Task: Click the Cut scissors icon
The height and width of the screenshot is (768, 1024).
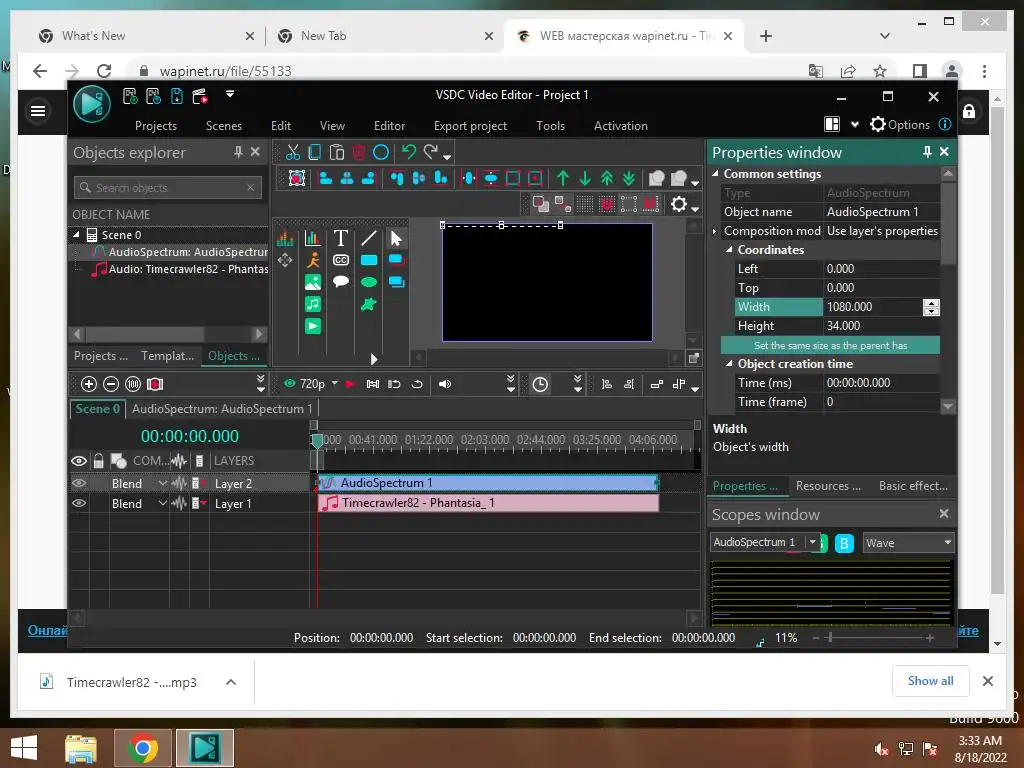Action: pos(293,152)
